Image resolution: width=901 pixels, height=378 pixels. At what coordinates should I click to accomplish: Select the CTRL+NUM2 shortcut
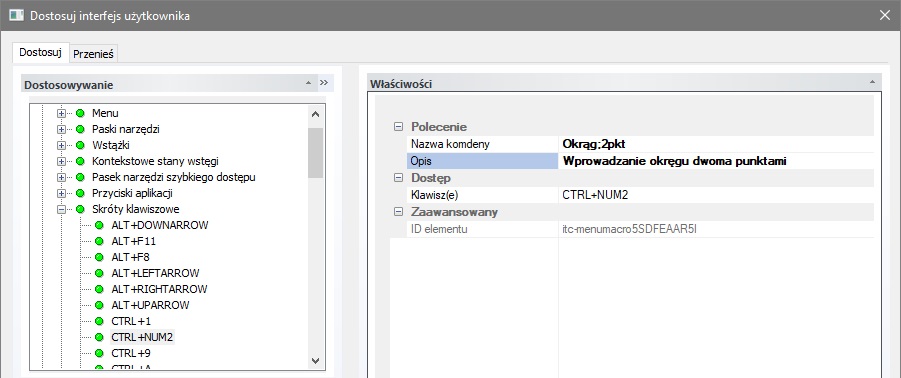142,337
